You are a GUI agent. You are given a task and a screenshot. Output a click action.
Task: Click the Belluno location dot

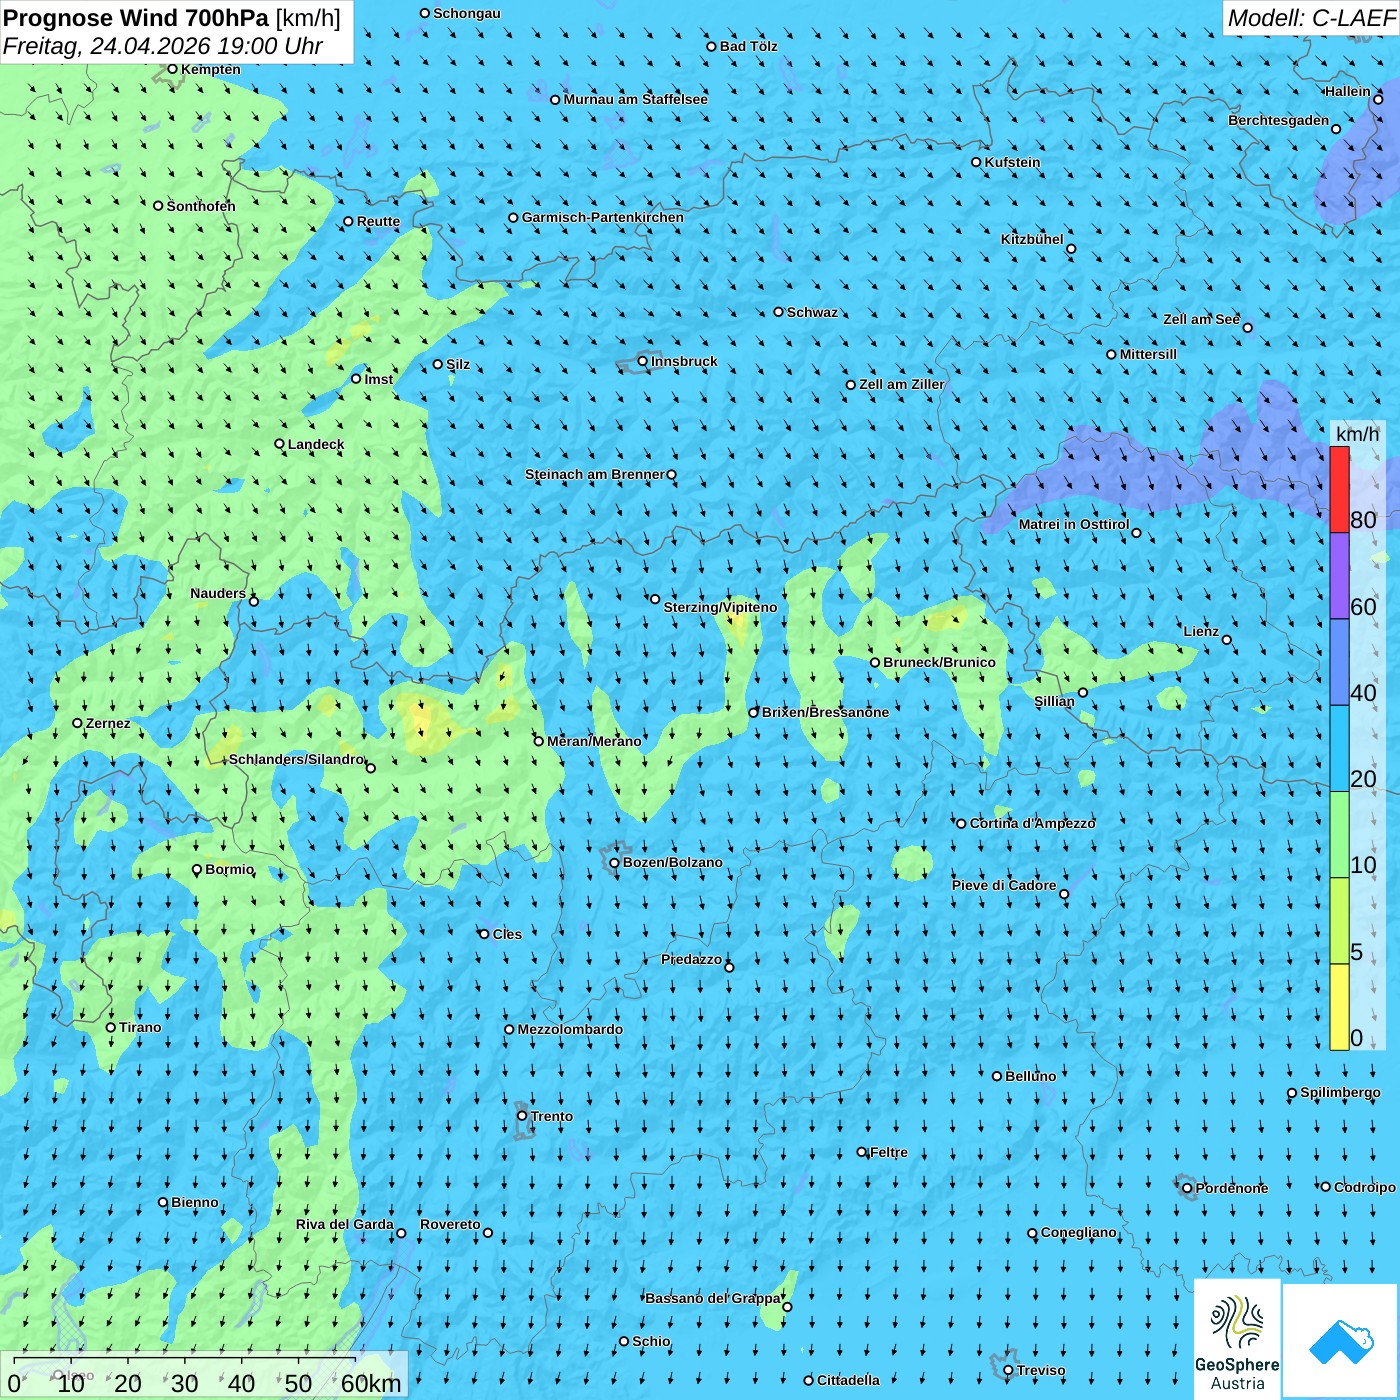point(997,1076)
